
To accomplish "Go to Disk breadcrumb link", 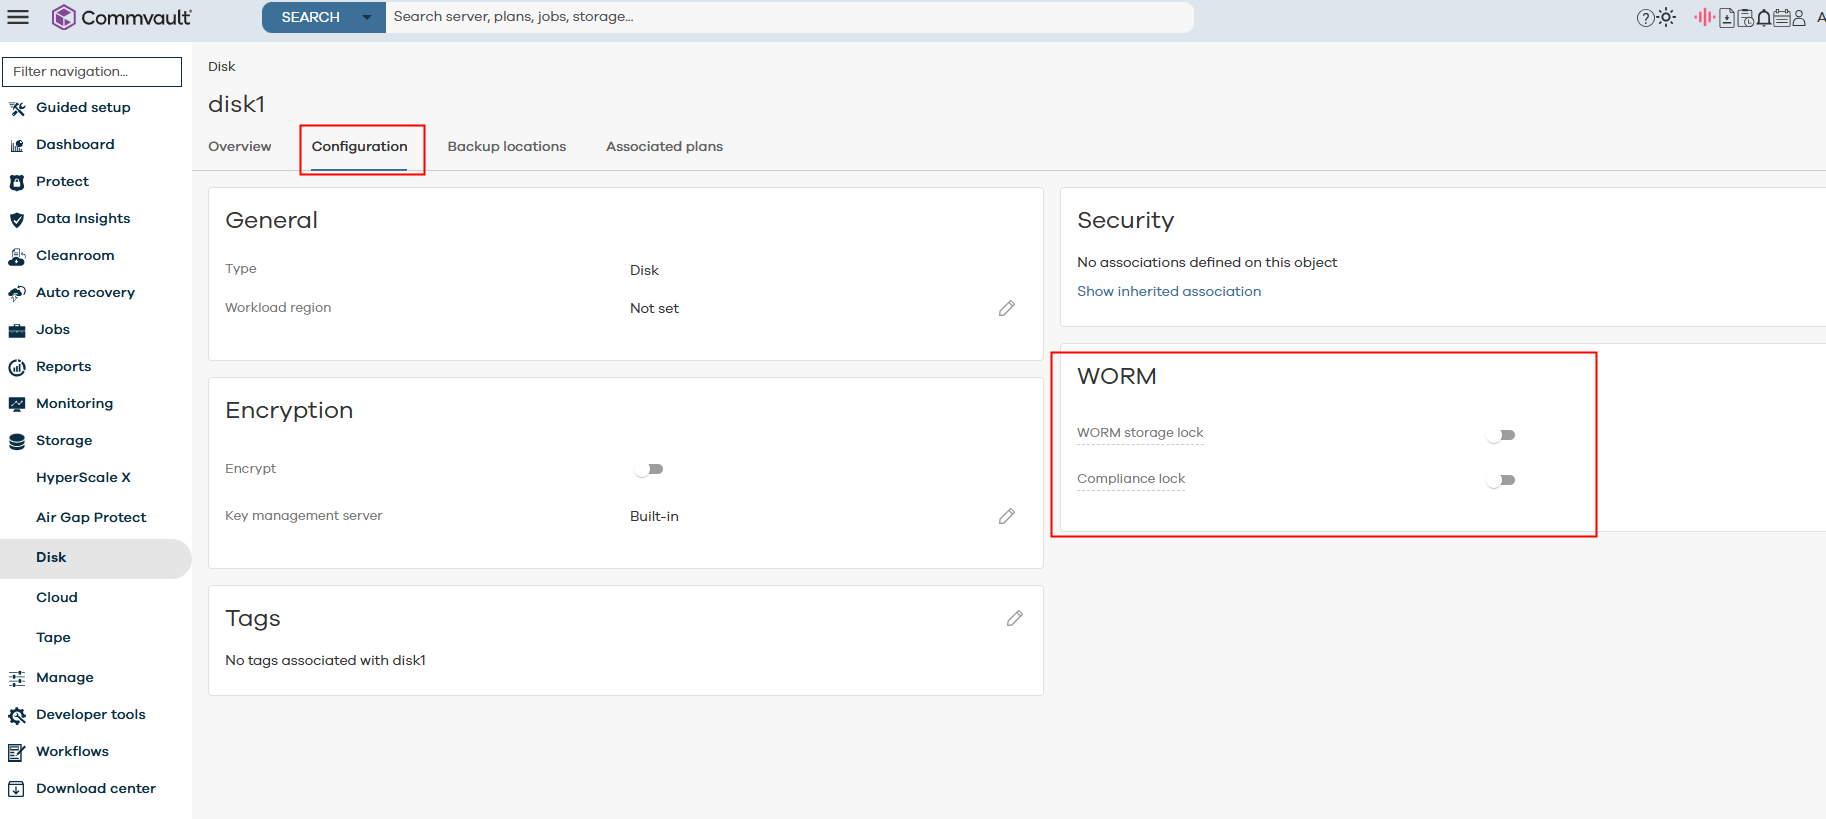I will coord(221,67).
